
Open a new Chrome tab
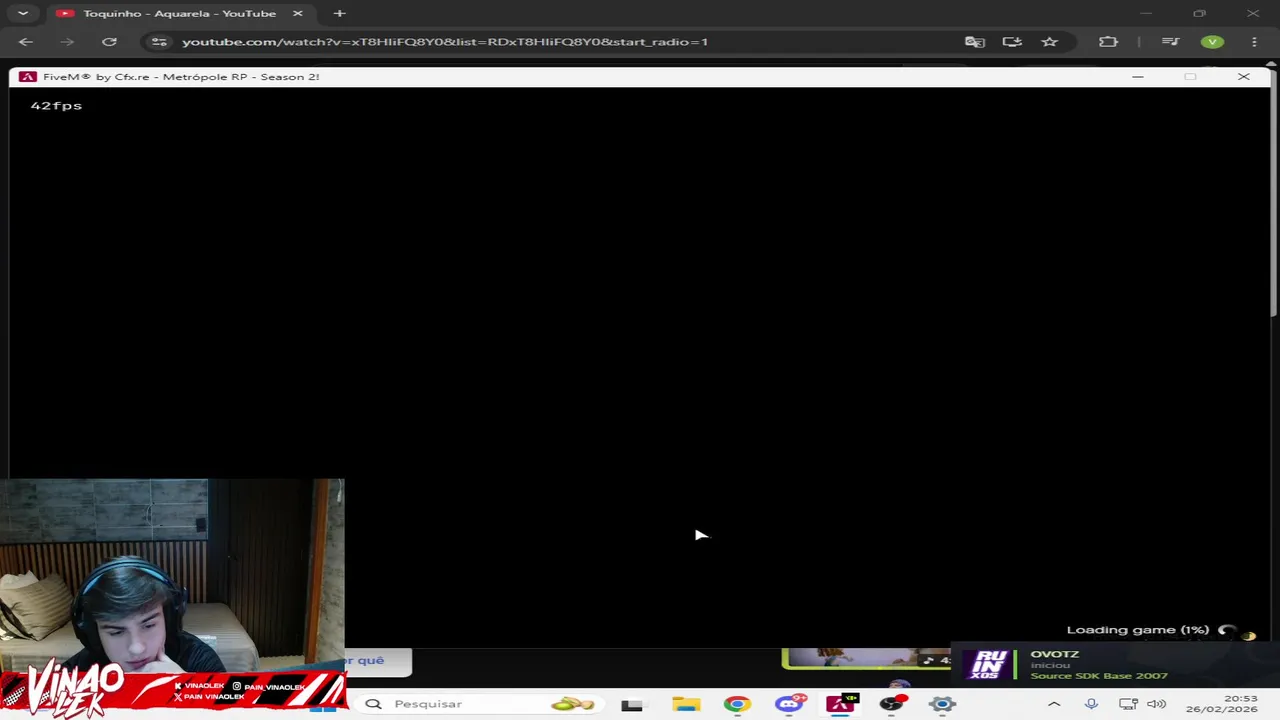click(x=339, y=13)
